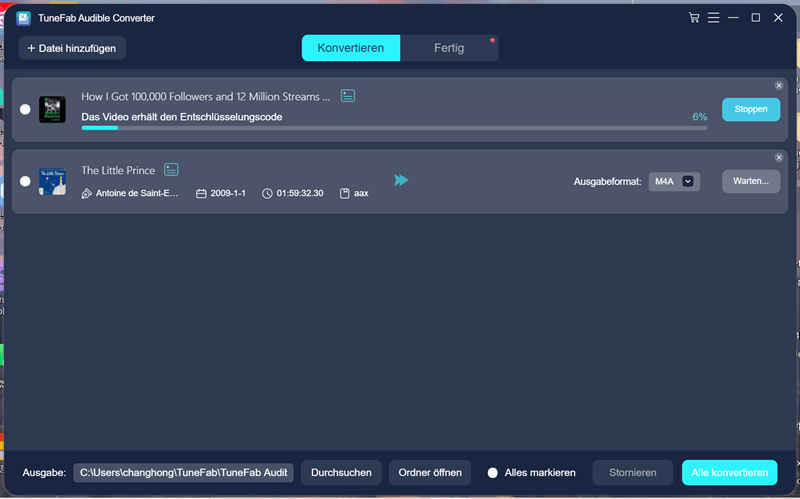Maximize the TuneFab window
Screen dimensions: 800x499
[x=756, y=18]
